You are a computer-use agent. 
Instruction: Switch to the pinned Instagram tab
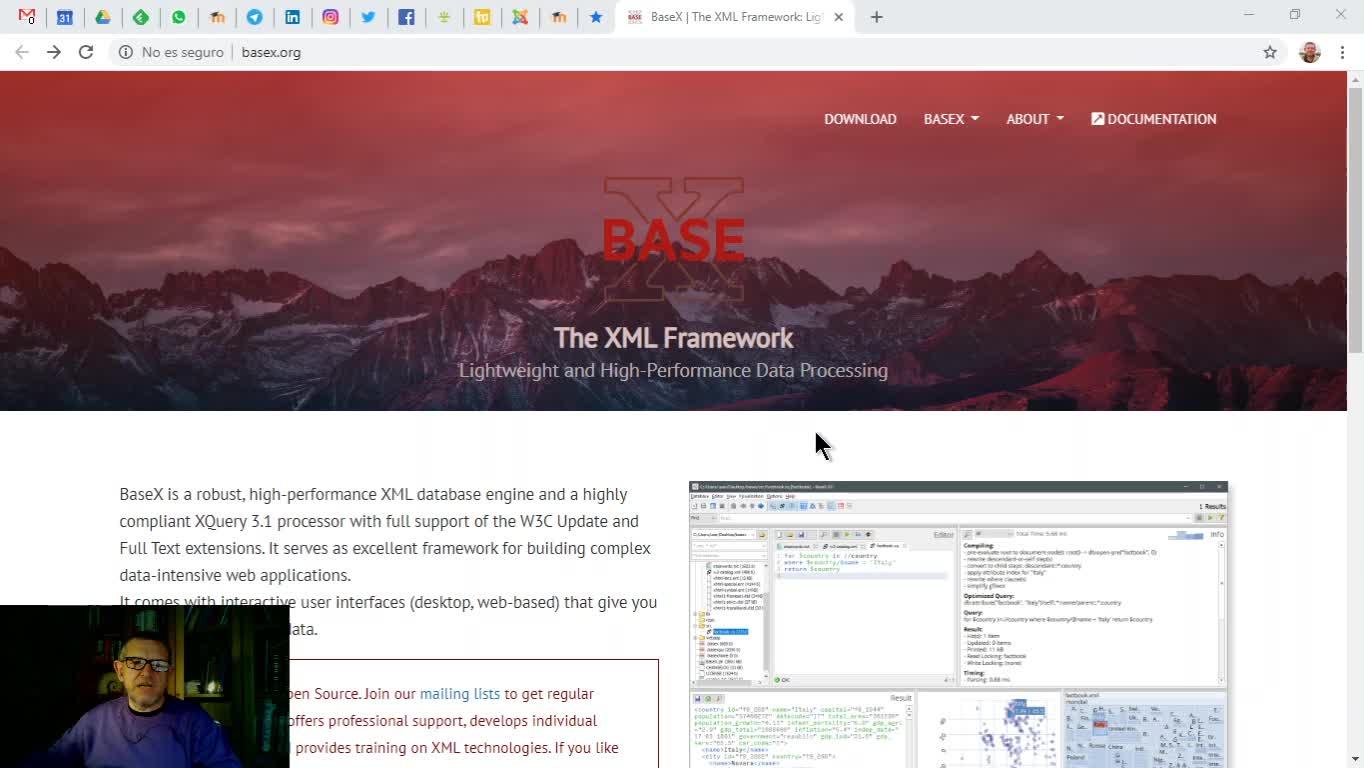tap(331, 17)
